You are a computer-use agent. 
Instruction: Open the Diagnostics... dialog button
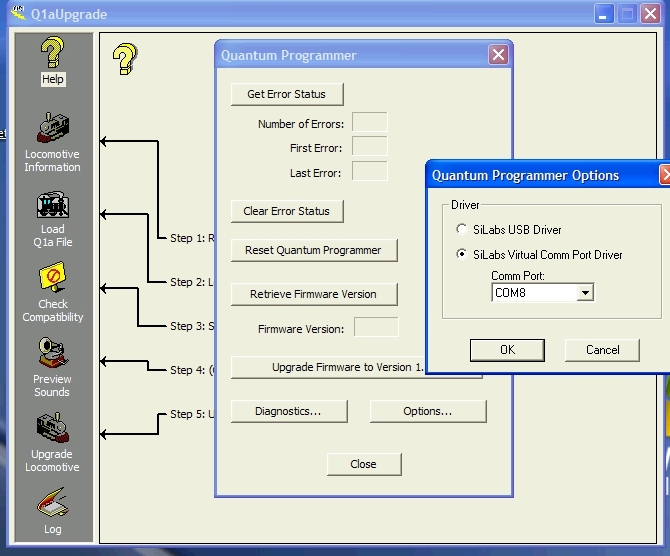[x=289, y=411]
